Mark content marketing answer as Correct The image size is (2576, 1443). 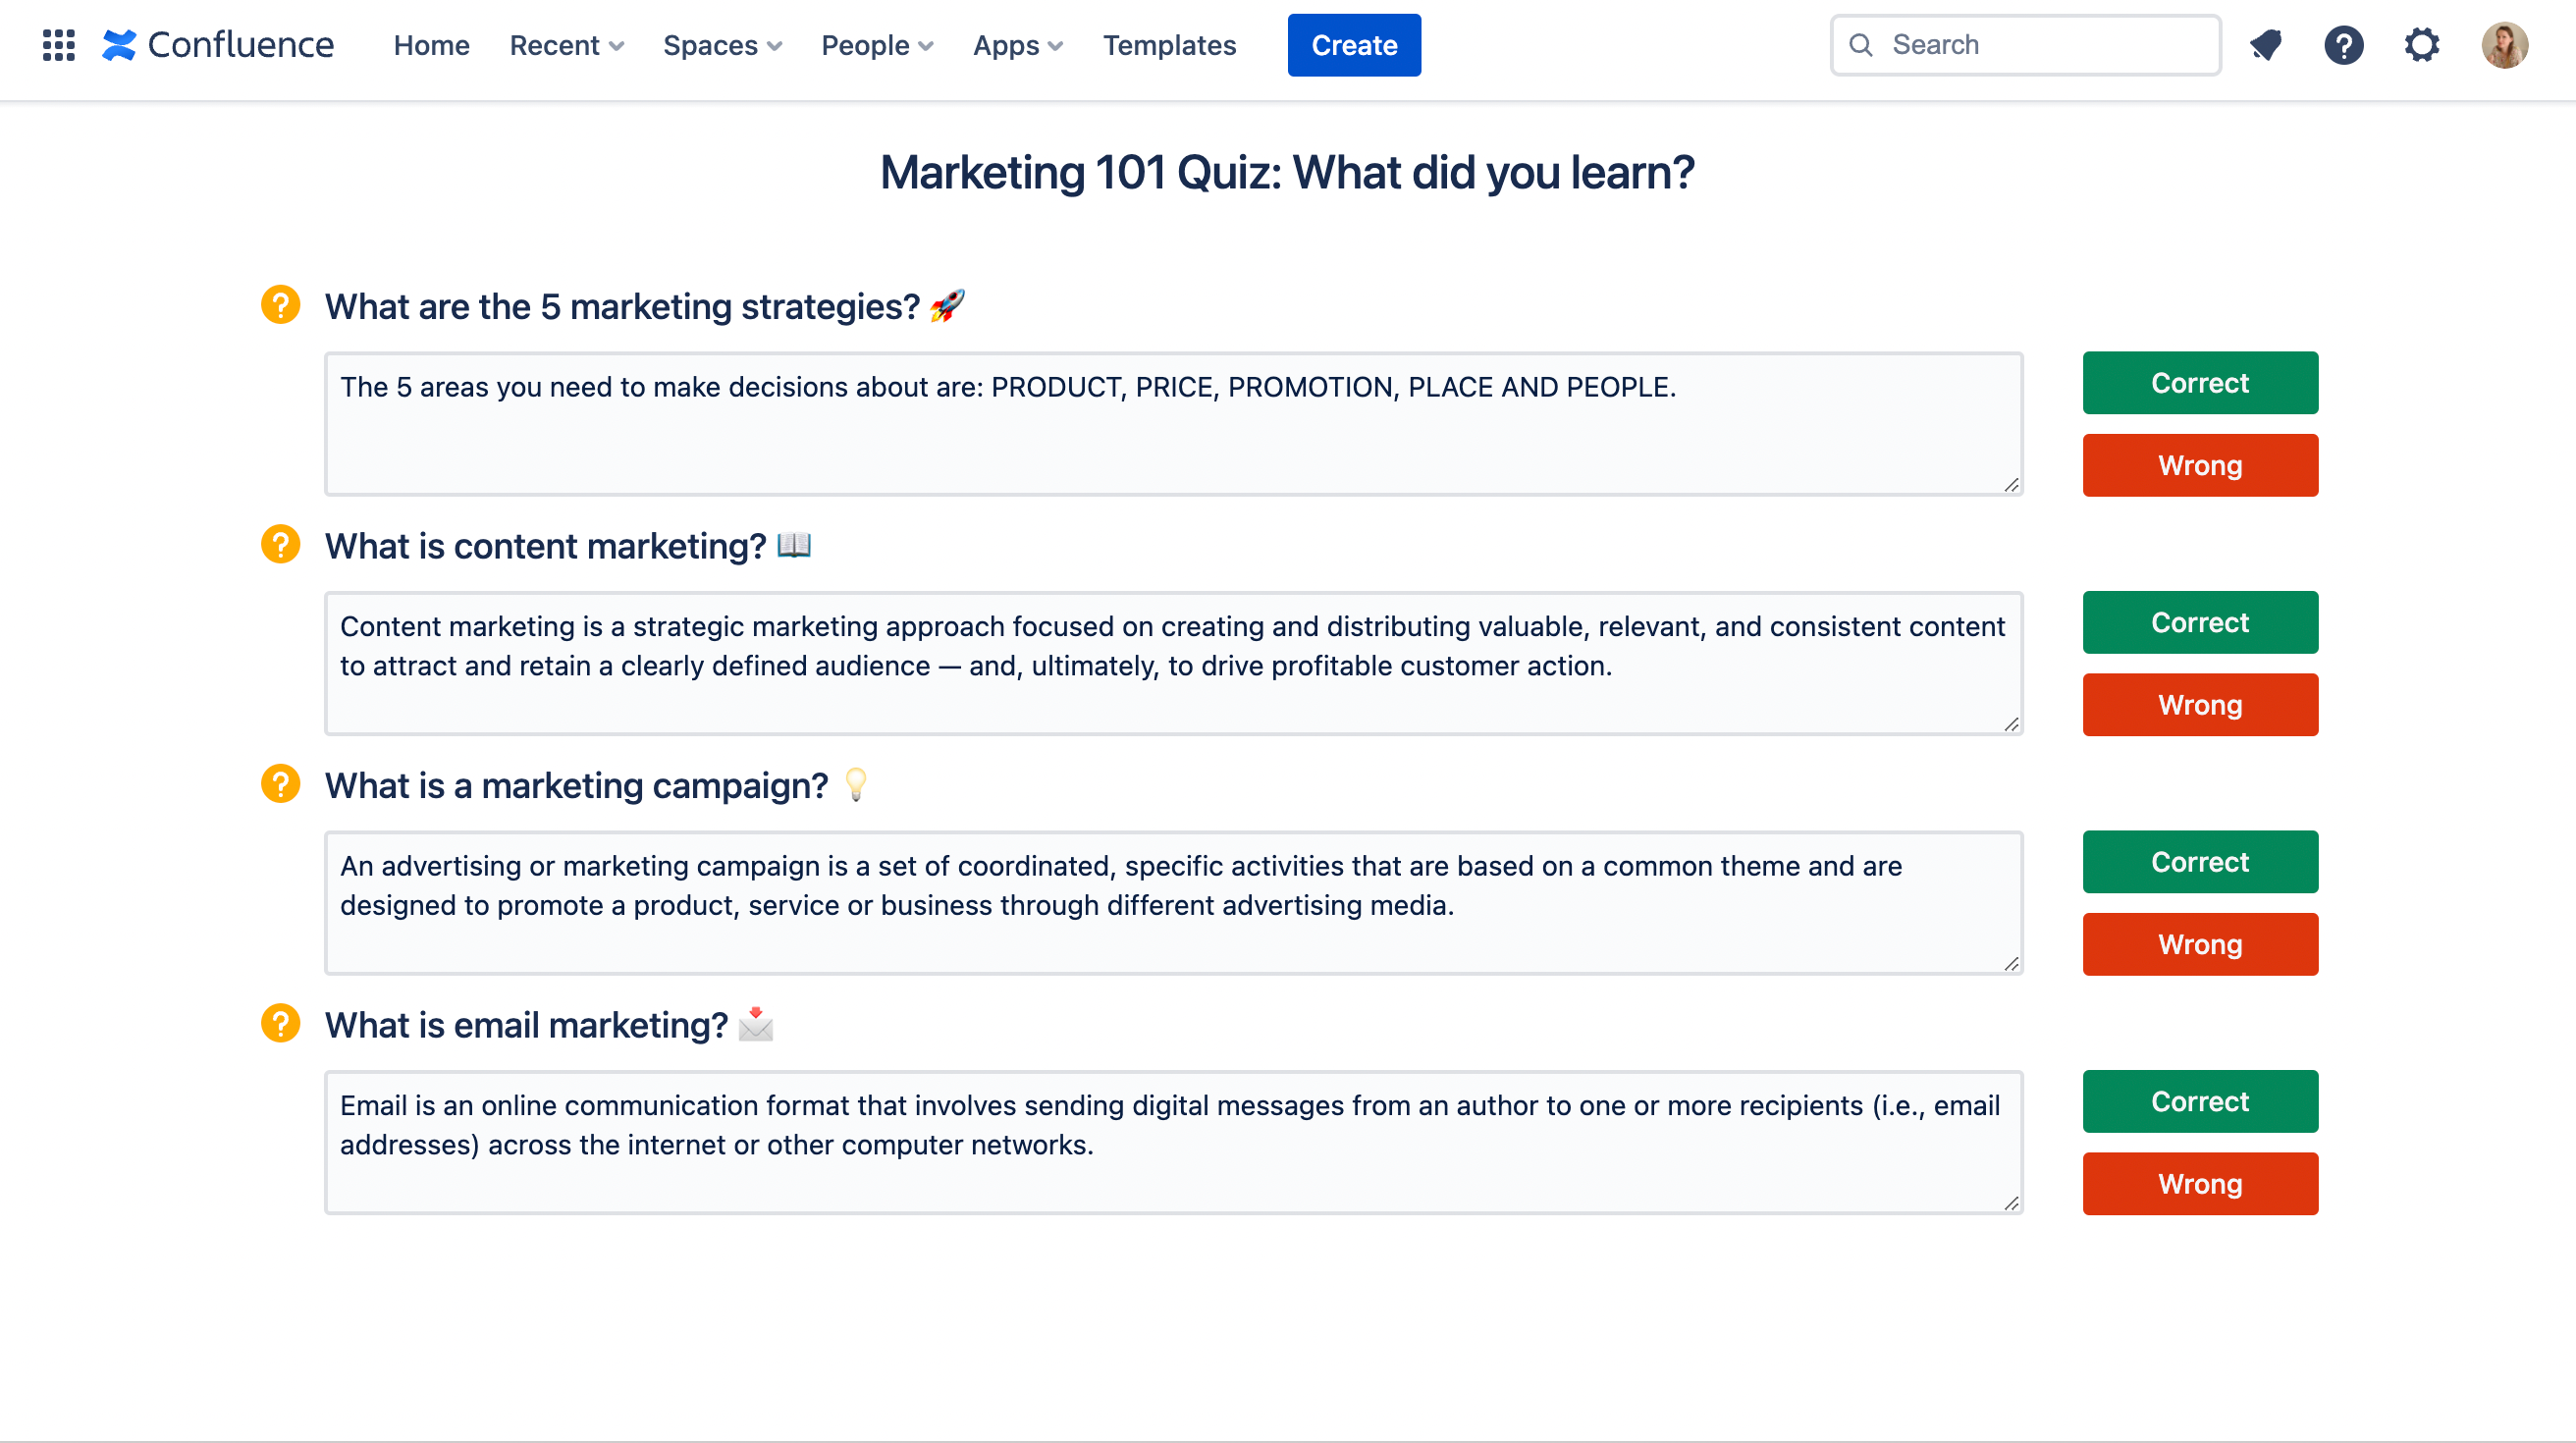point(2200,623)
